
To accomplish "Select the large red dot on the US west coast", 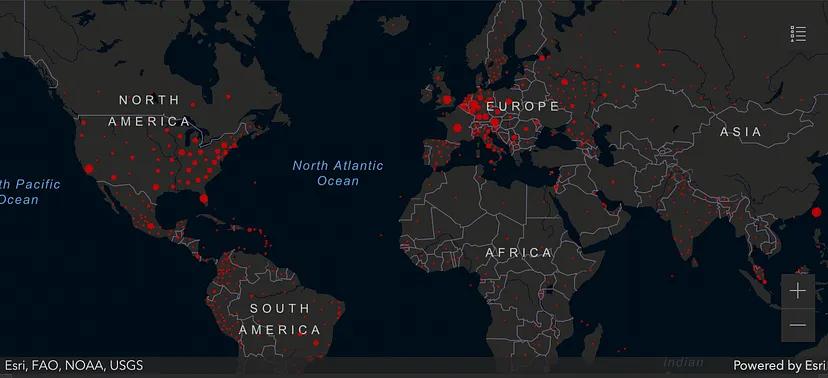I will pyautogui.click(x=89, y=168).
